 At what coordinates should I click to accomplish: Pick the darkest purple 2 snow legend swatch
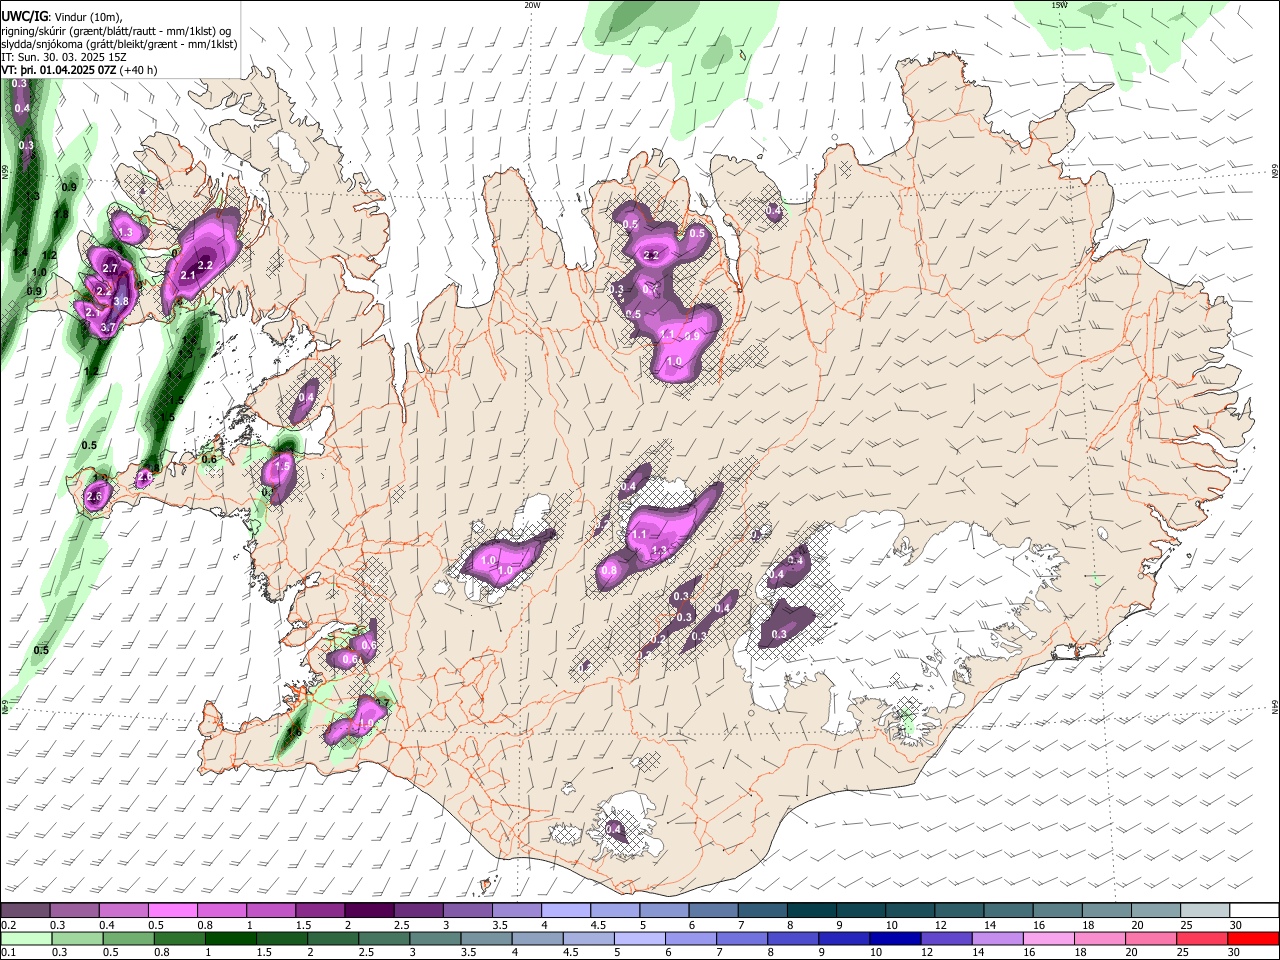click(368, 911)
